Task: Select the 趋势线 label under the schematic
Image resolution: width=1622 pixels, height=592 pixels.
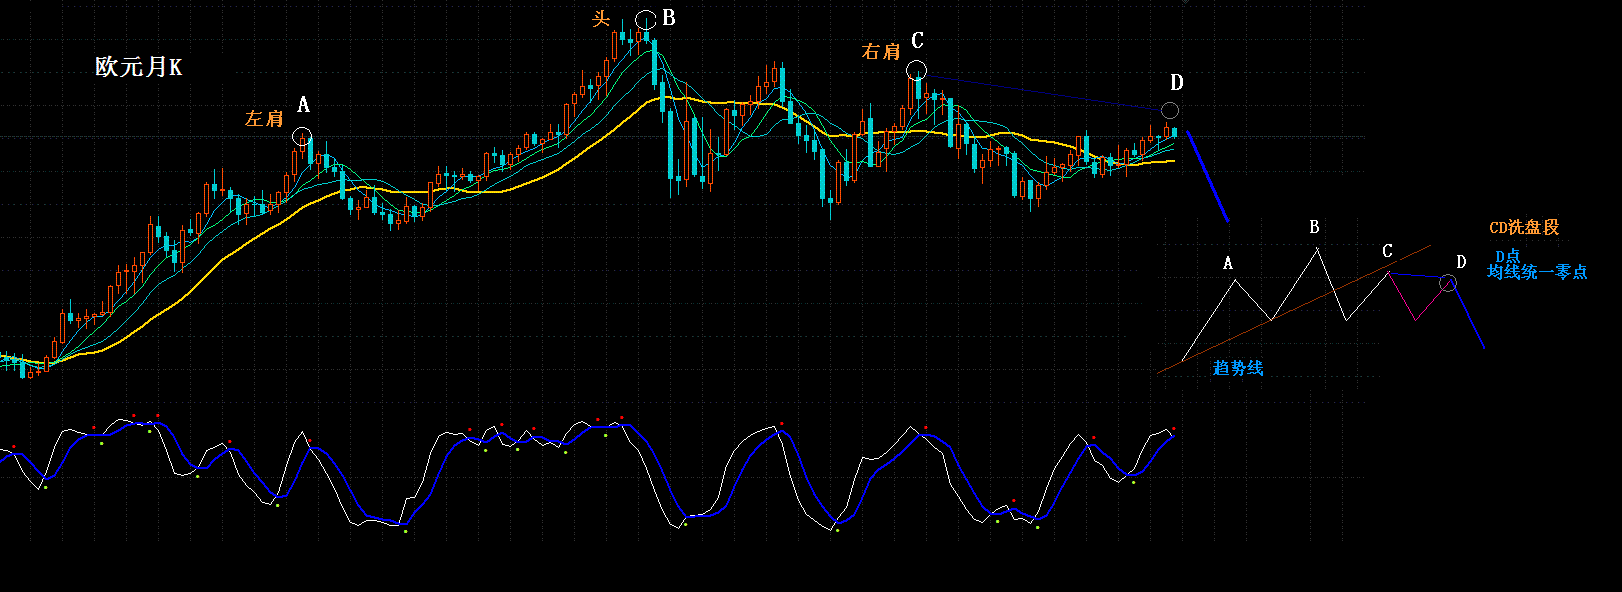Action: pyautogui.click(x=1238, y=368)
